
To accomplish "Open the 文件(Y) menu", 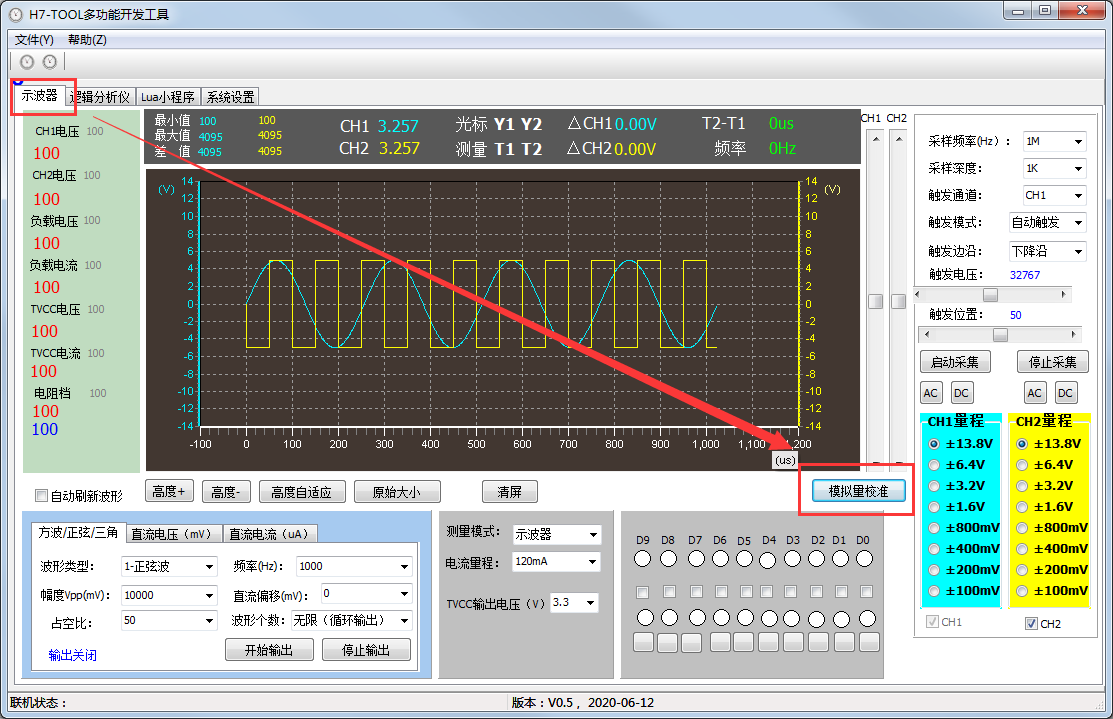I will (34, 40).
